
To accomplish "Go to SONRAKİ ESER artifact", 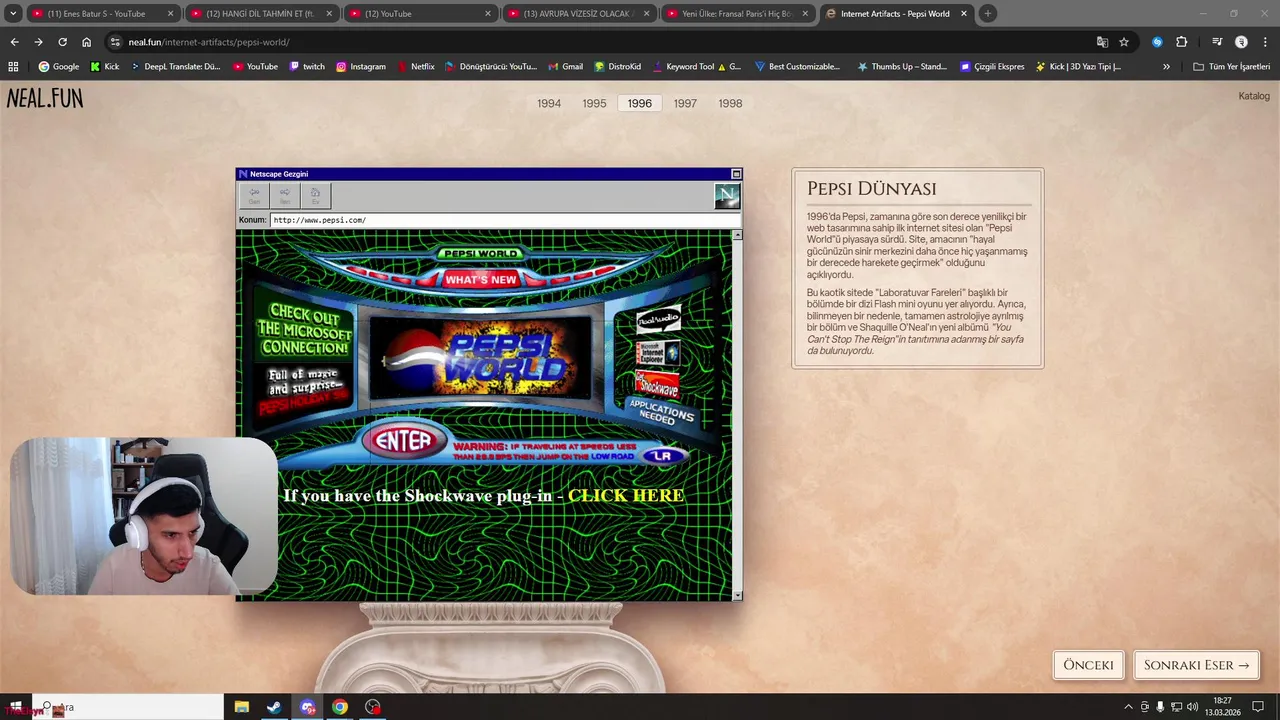I will (1196, 665).
